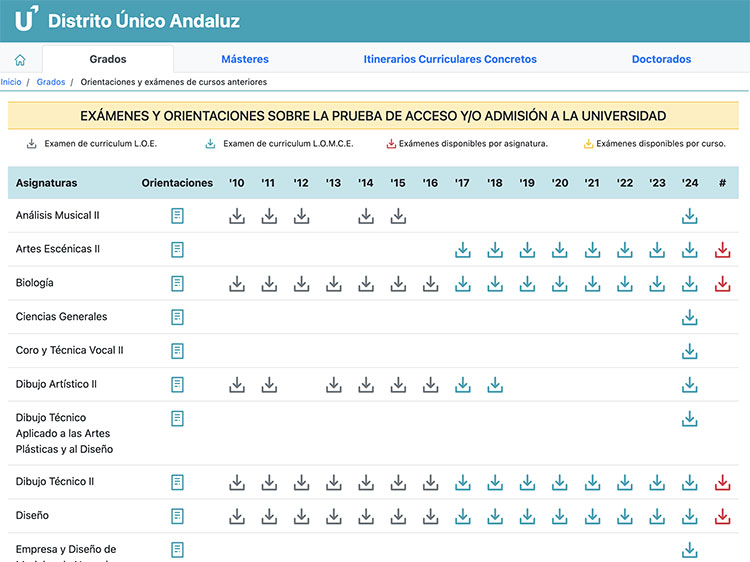The height and width of the screenshot is (562, 750).
Task: Open the Doctorados tab
Action: coord(661,59)
